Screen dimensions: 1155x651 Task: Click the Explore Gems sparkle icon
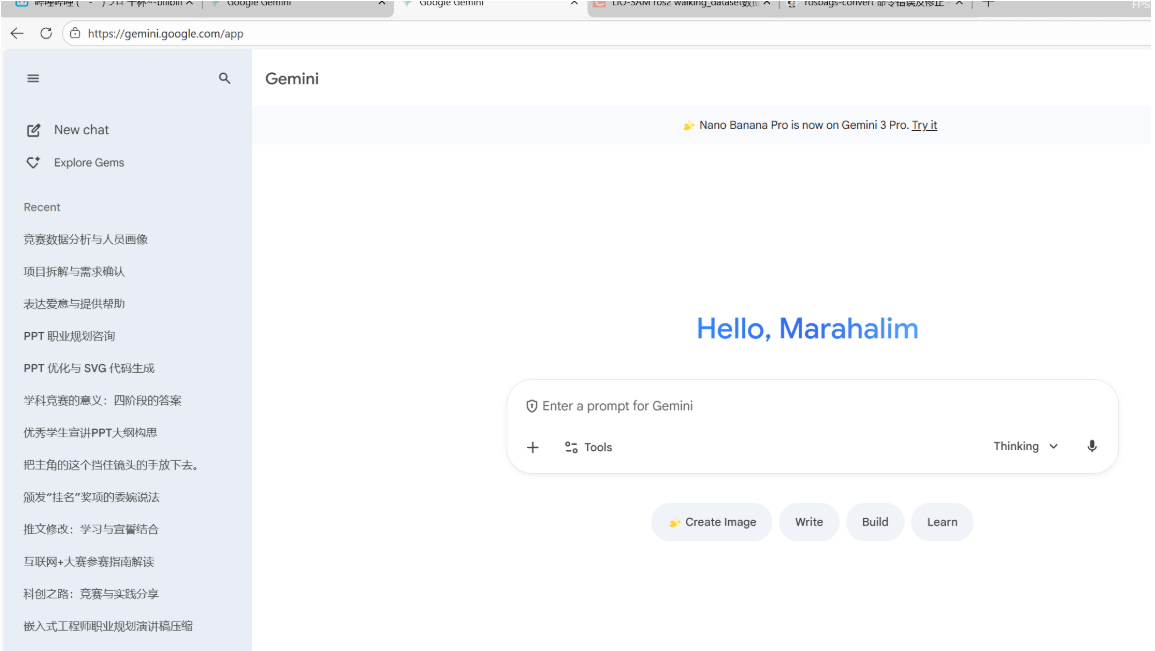coord(34,163)
